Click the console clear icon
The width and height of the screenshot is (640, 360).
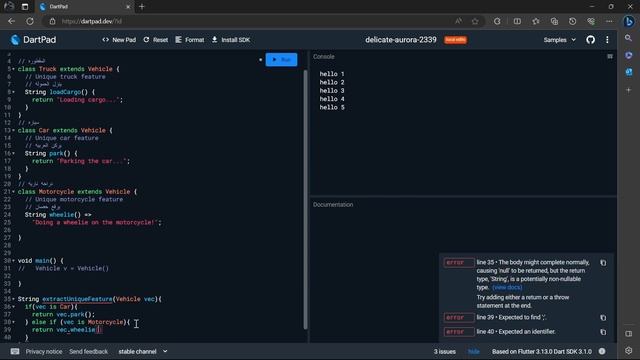[x=610, y=56]
